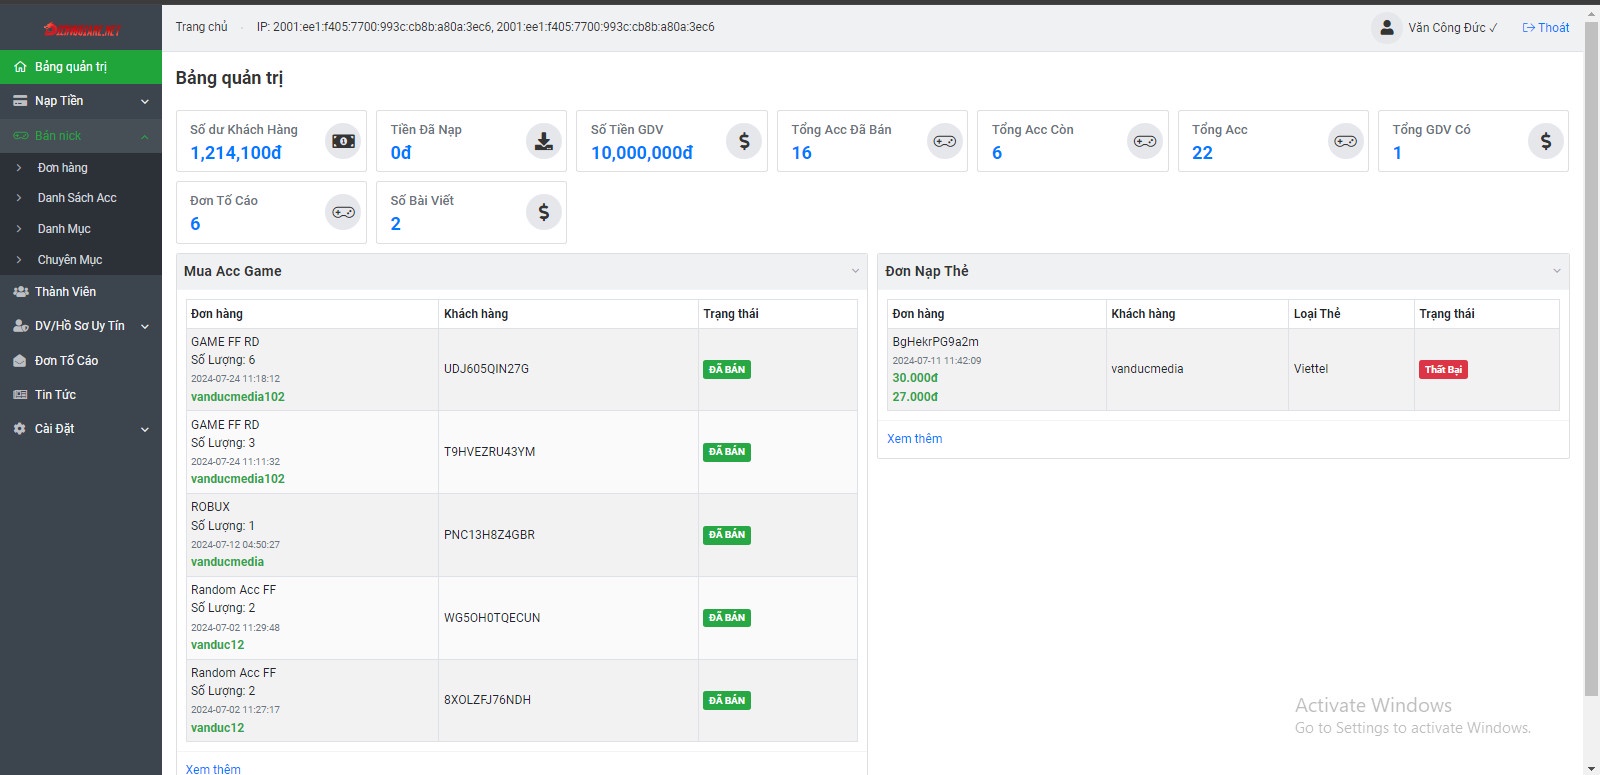1600x775 pixels.
Task: Click the users icon beside Thành Viên
Action: (x=20, y=292)
